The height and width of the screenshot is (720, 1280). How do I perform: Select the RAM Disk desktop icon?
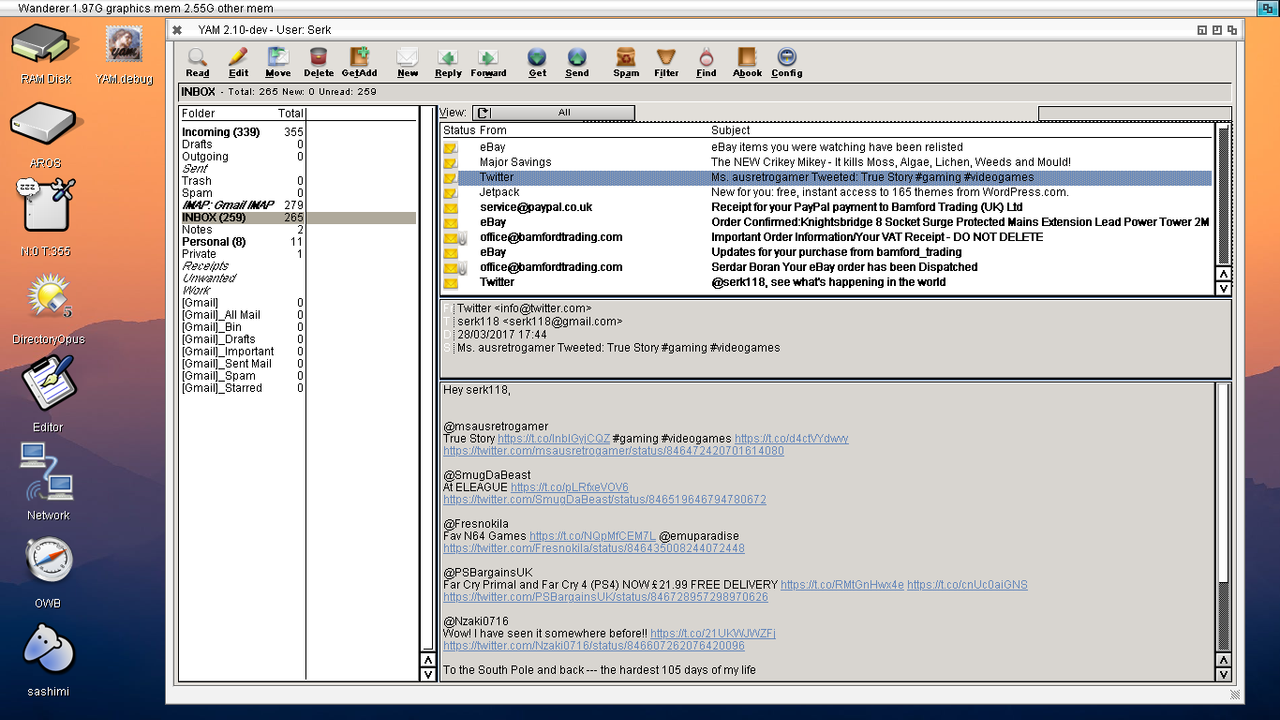(46, 53)
